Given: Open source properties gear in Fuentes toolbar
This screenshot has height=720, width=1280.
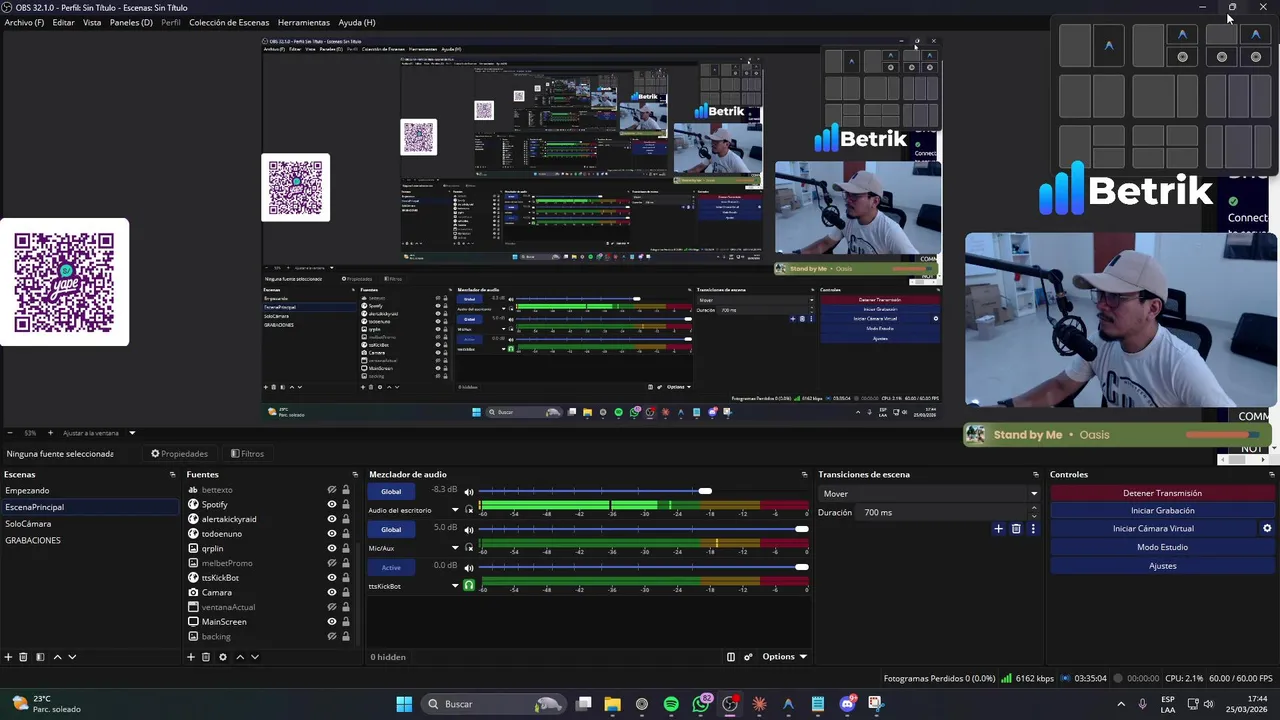Looking at the screenshot, I should [223, 657].
